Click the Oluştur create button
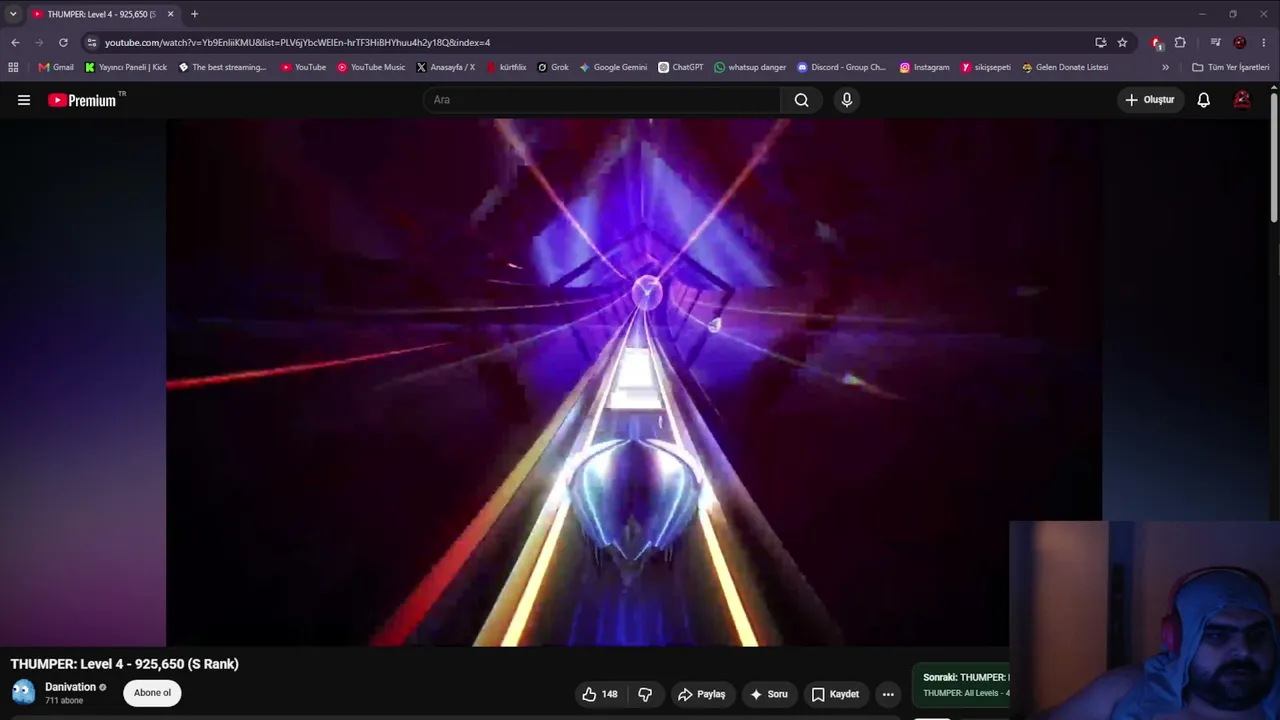The image size is (1280, 720). pos(1150,100)
